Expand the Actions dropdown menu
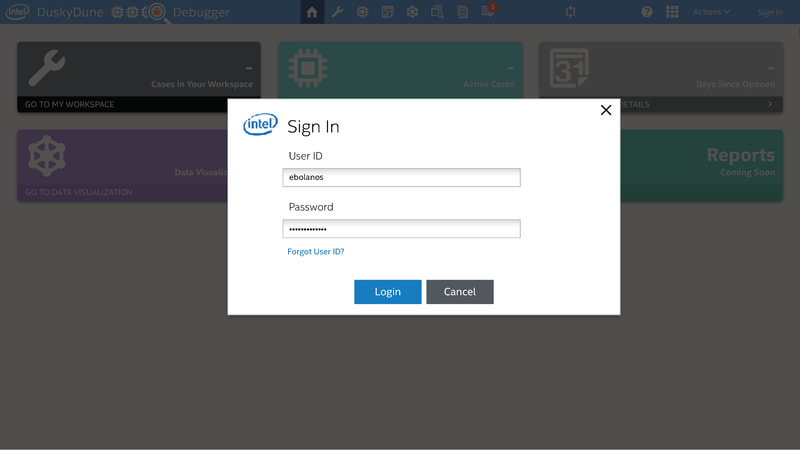800x450 pixels. click(x=711, y=12)
